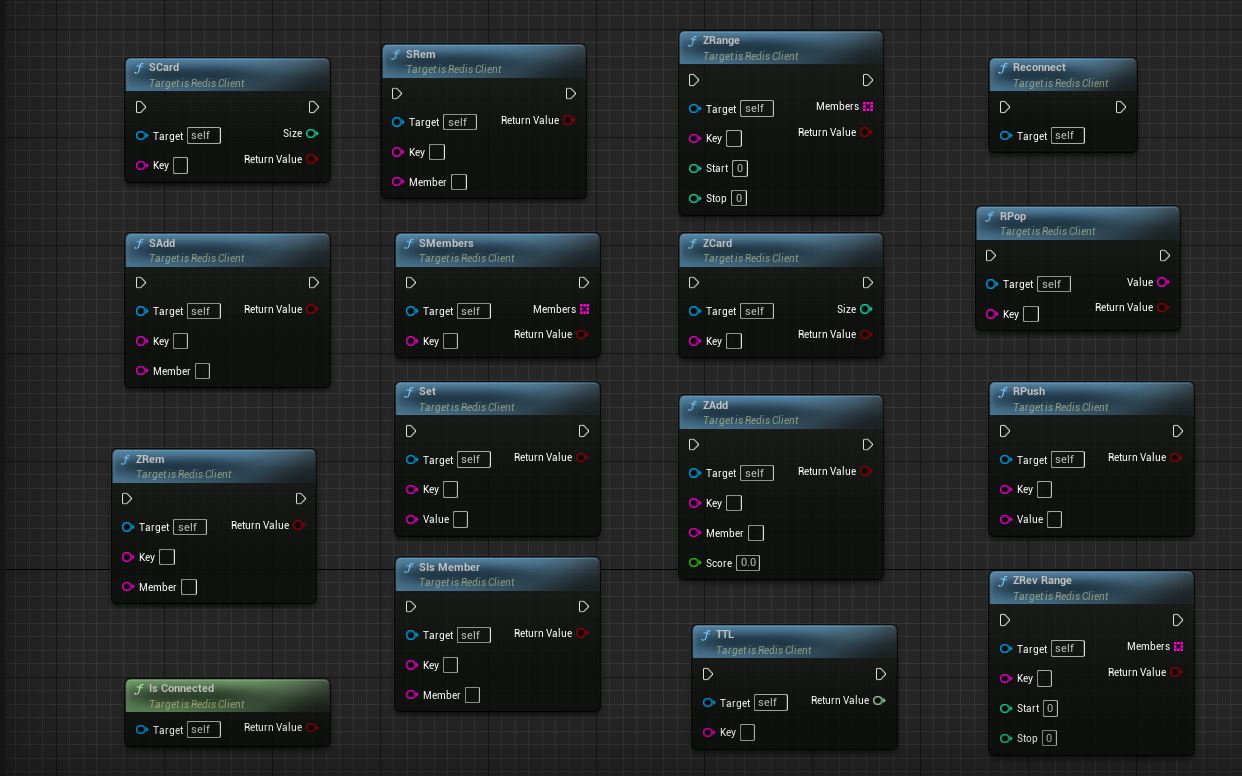Click the Key text box in SCard node
1242x776 pixels.
[180, 165]
